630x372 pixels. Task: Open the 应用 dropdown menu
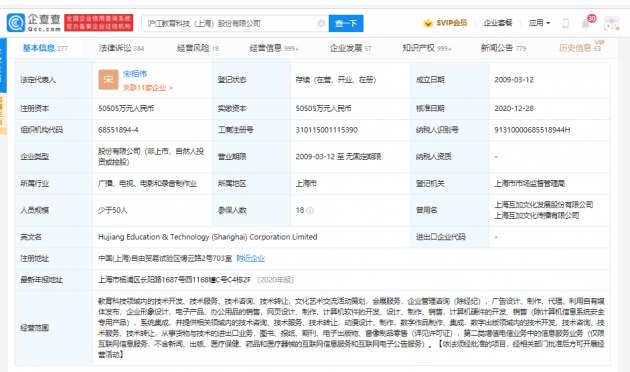(x=539, y=23)
